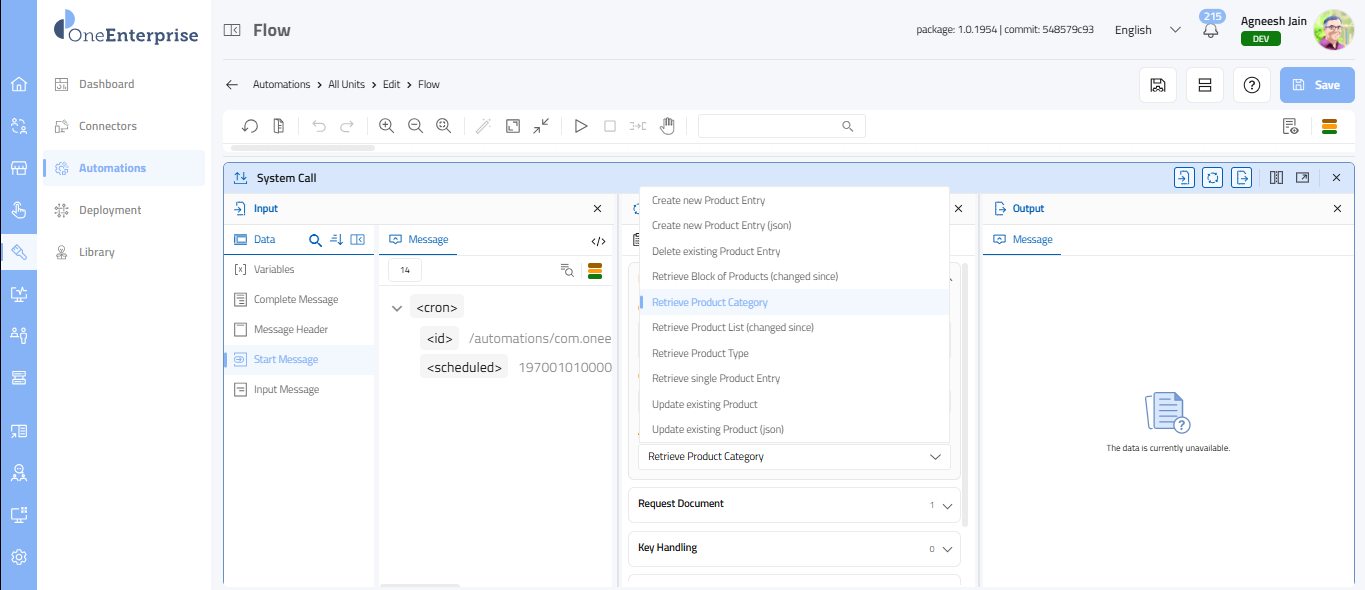Open the English language dropdown
The image size is (1365, 590).
click(1147, 30)
